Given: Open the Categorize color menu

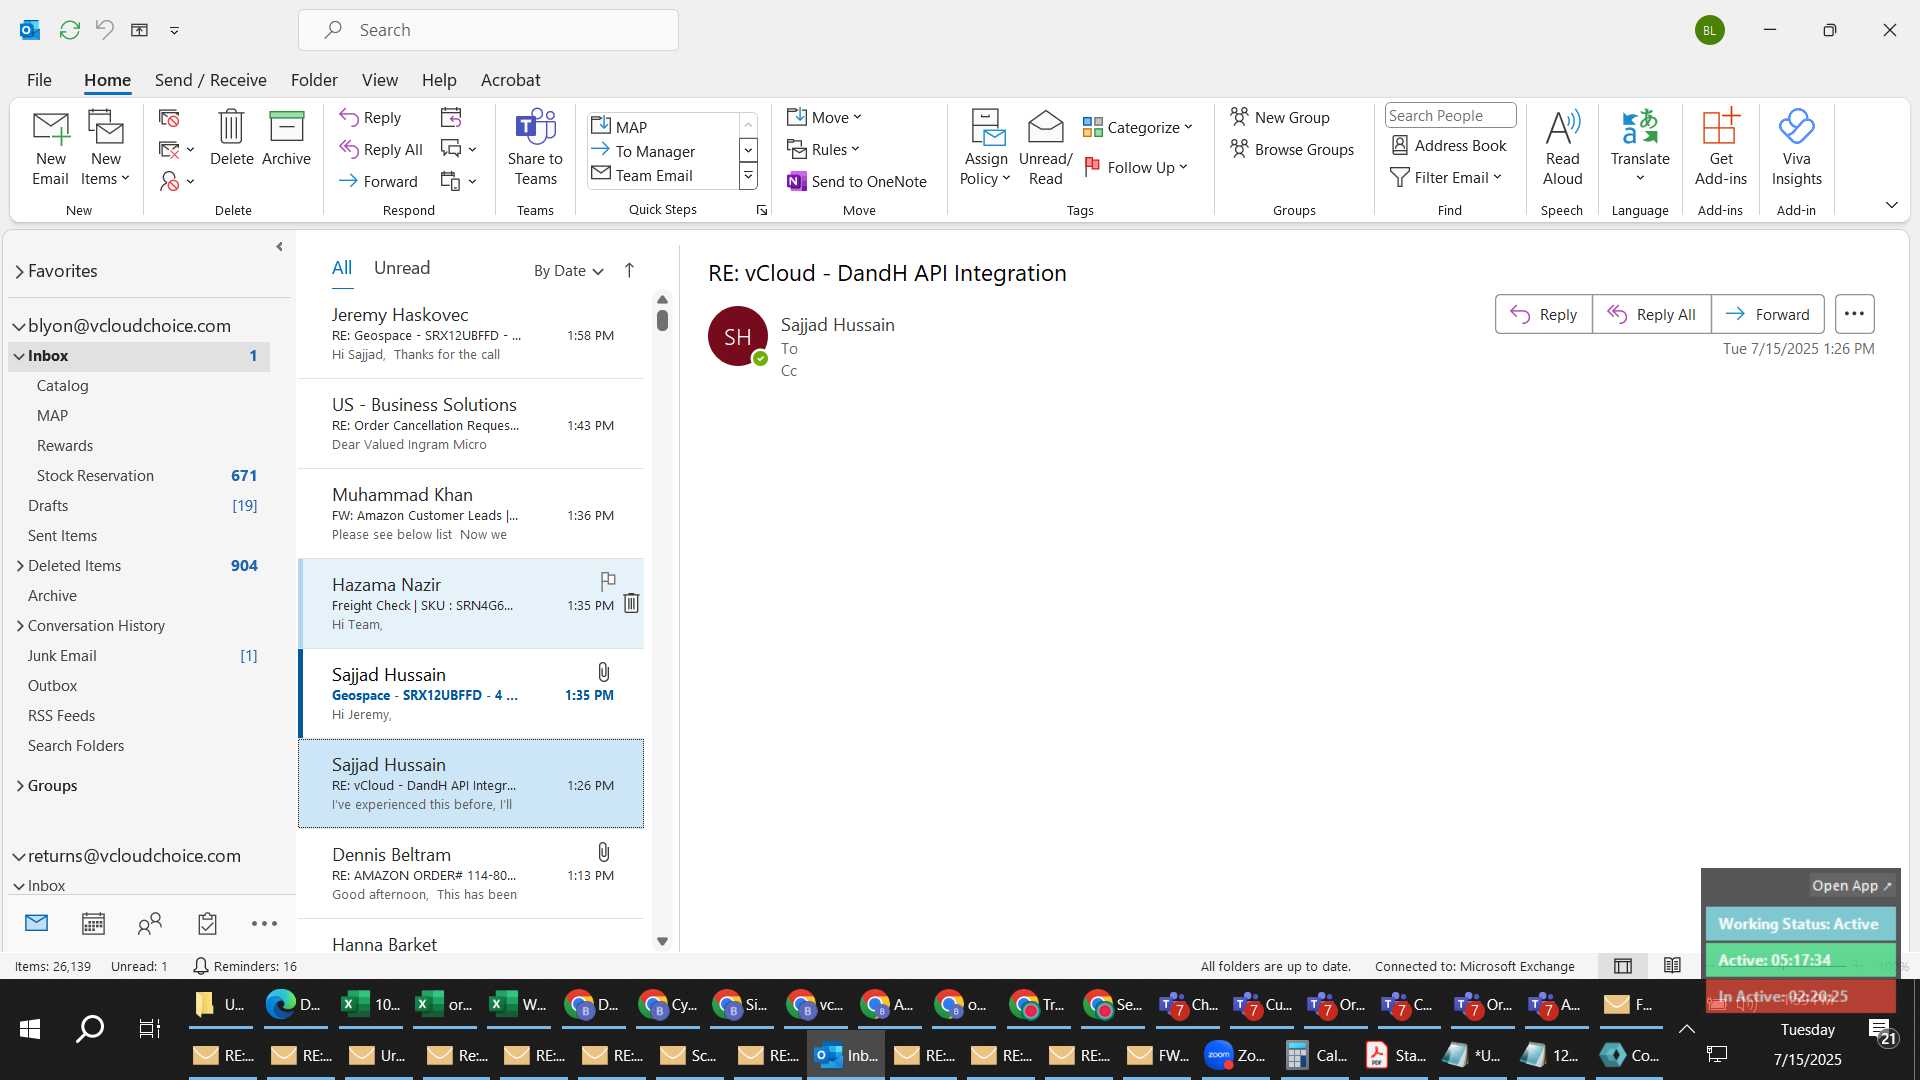Looking at the screenshot, I should click(x=1138, y=128).
